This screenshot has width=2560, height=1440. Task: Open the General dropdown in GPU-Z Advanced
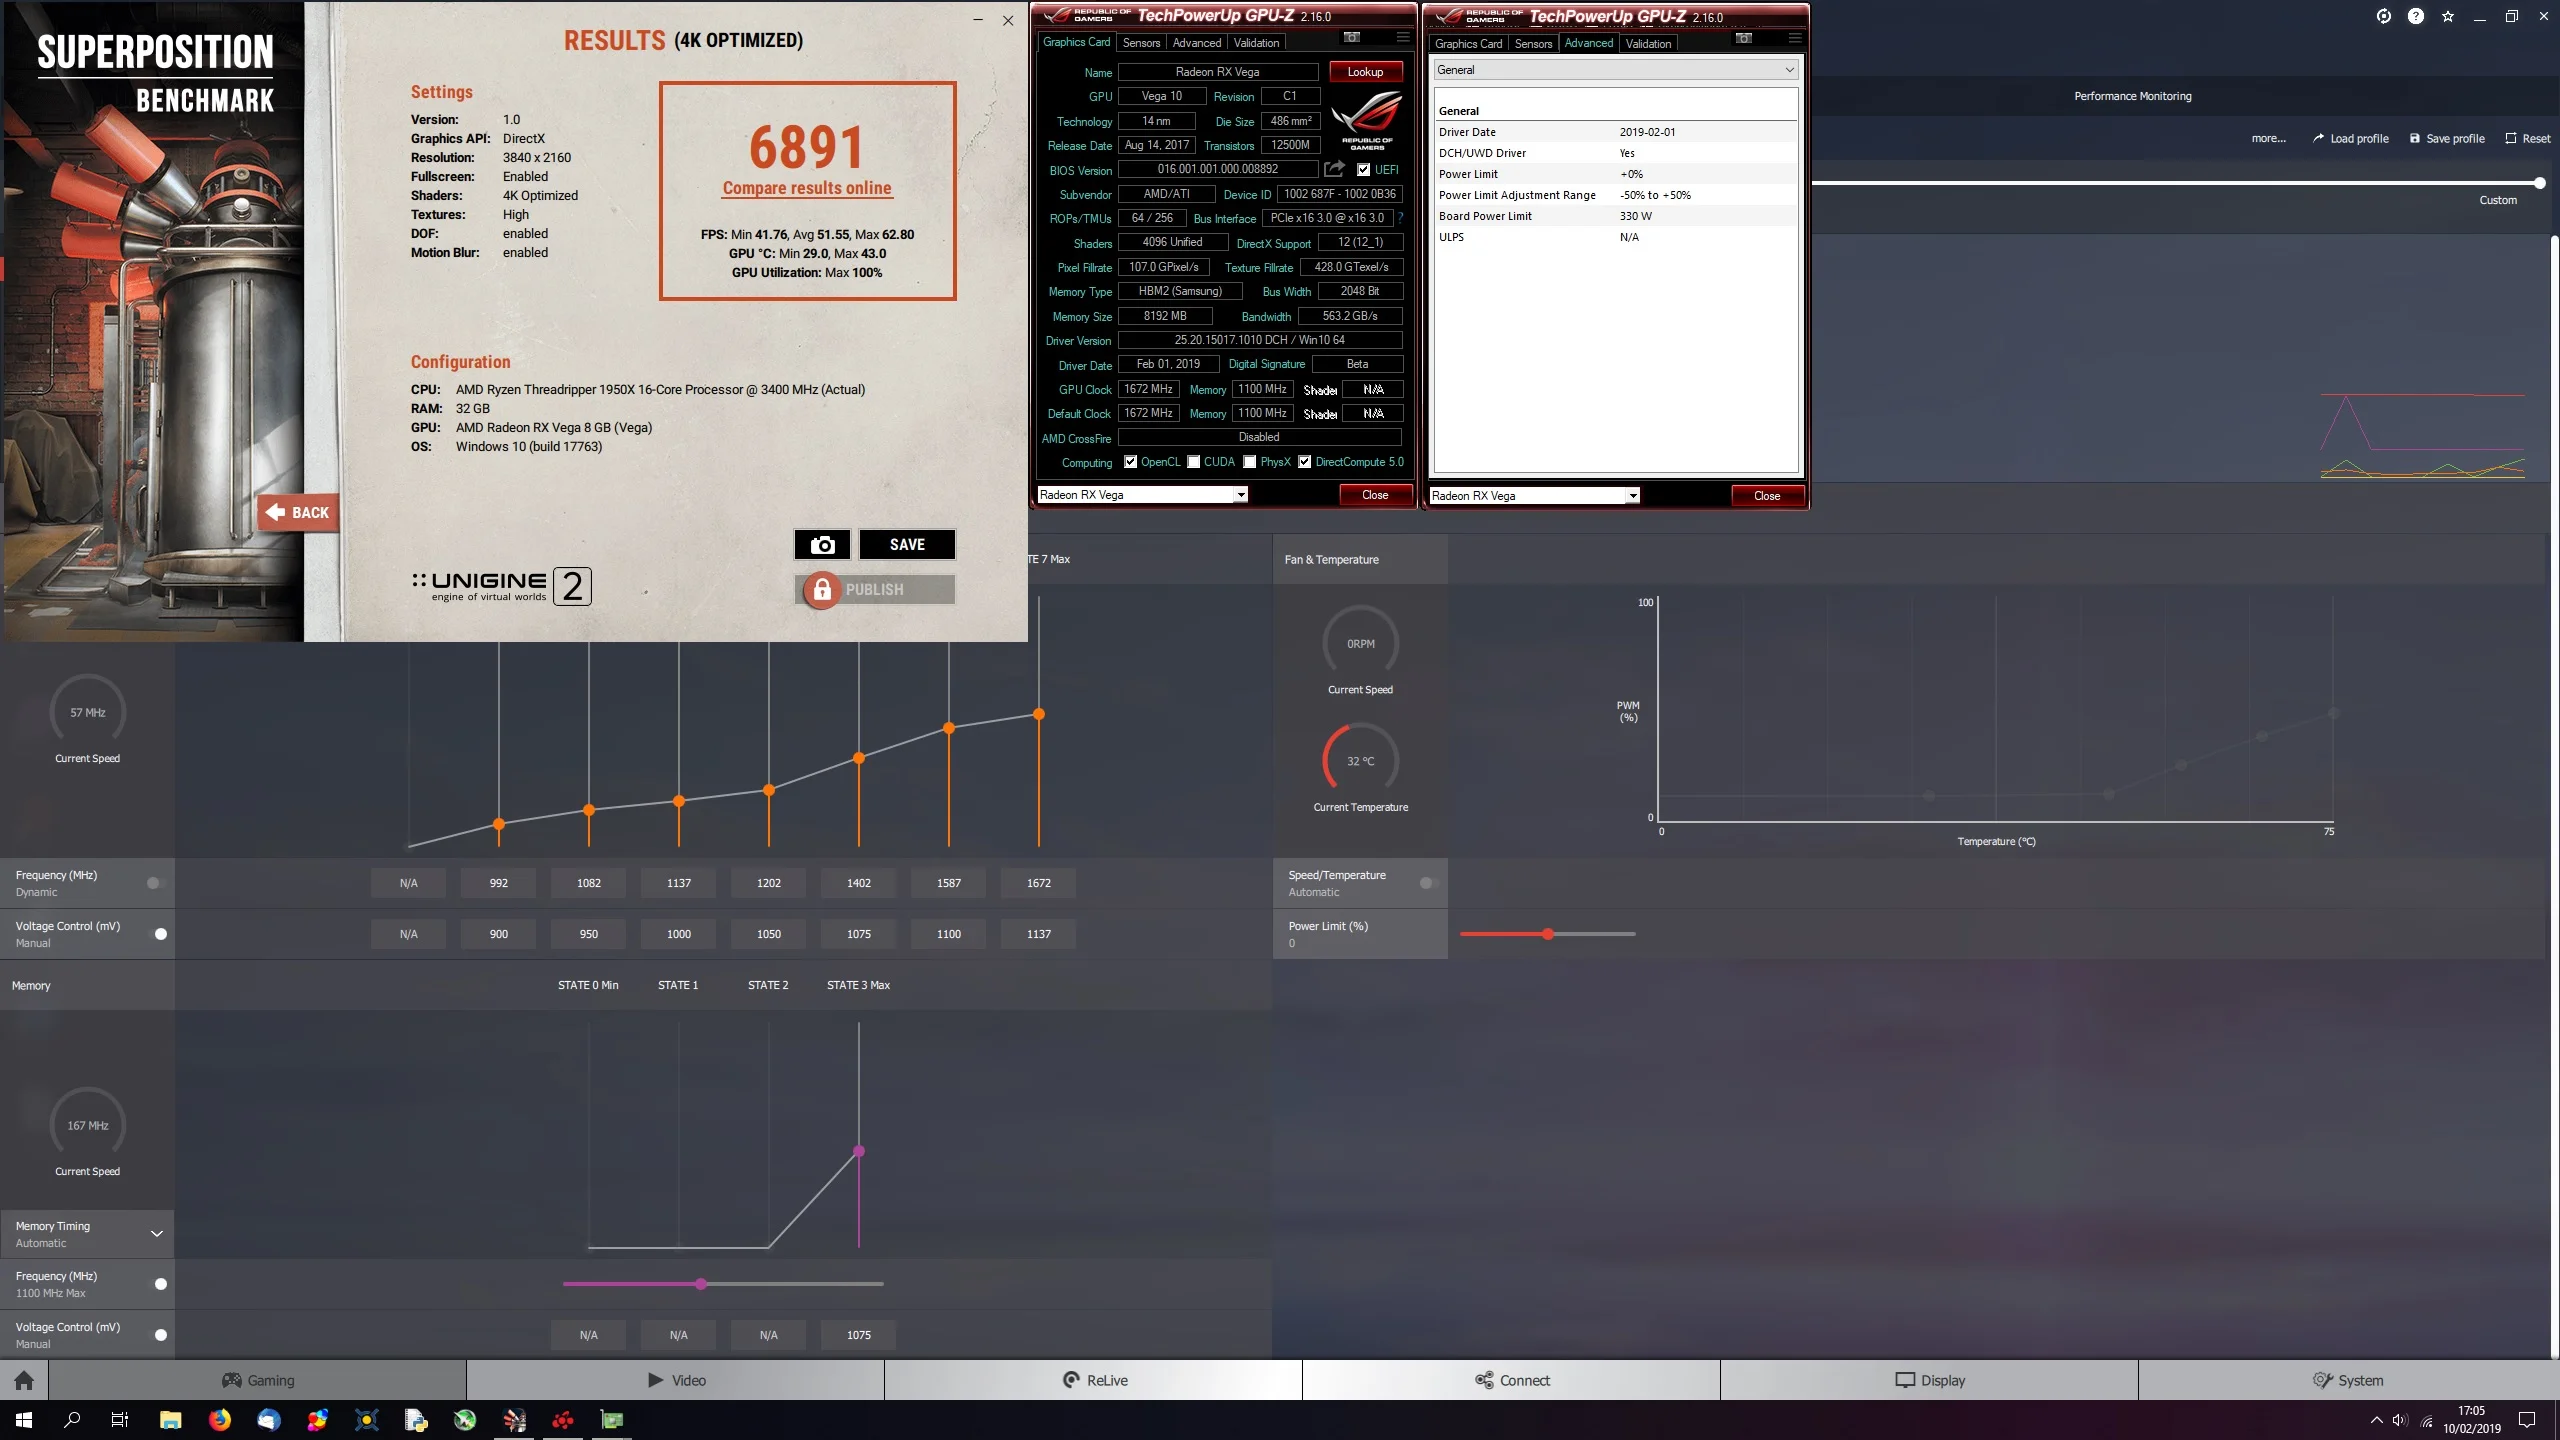pos(1616,70)
